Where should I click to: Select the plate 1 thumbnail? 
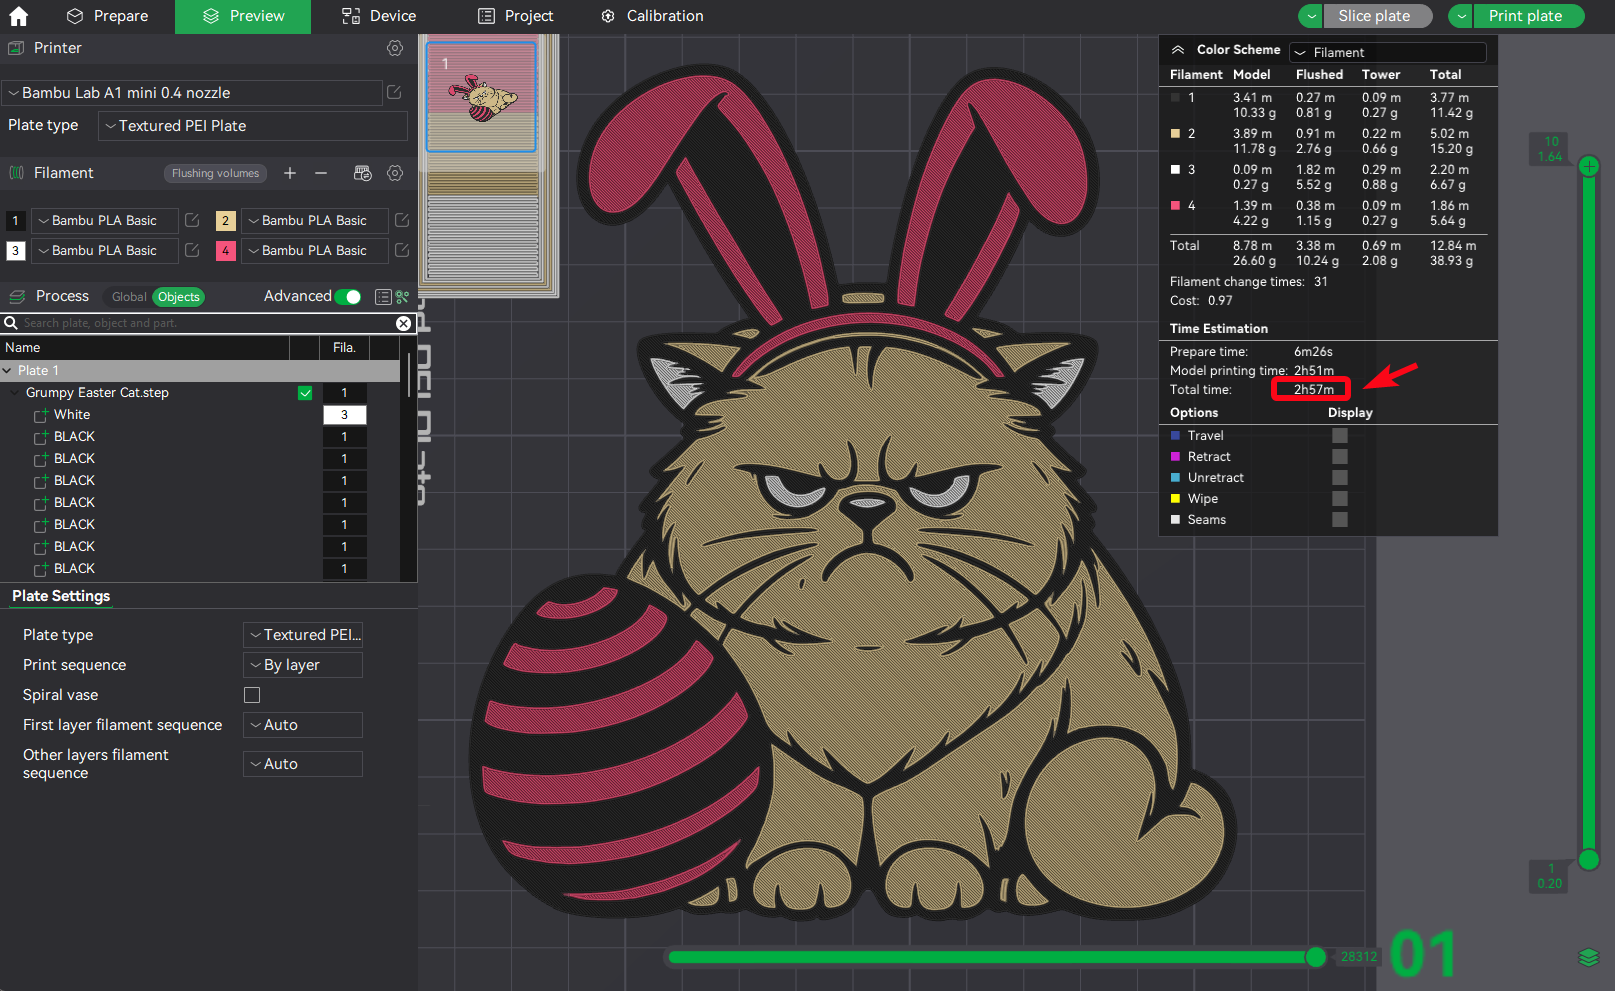[x=482, y=97]
